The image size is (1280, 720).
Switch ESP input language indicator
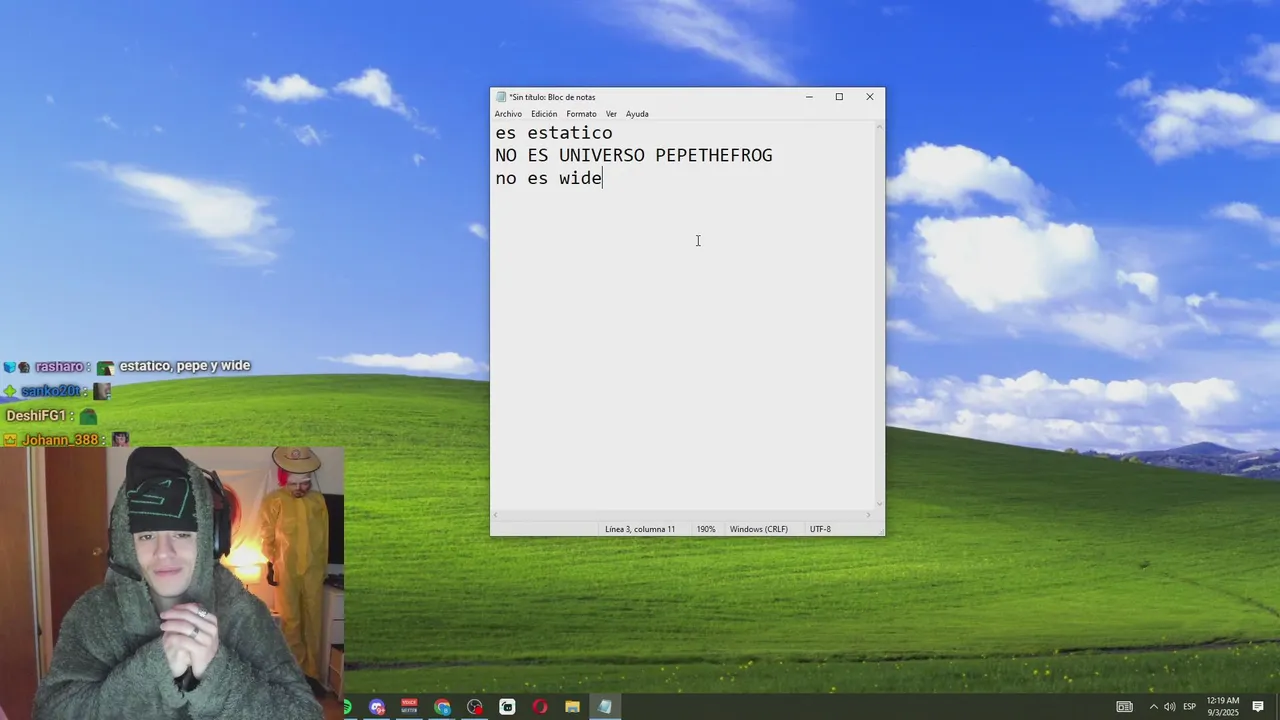click(x=1189, y=707)
